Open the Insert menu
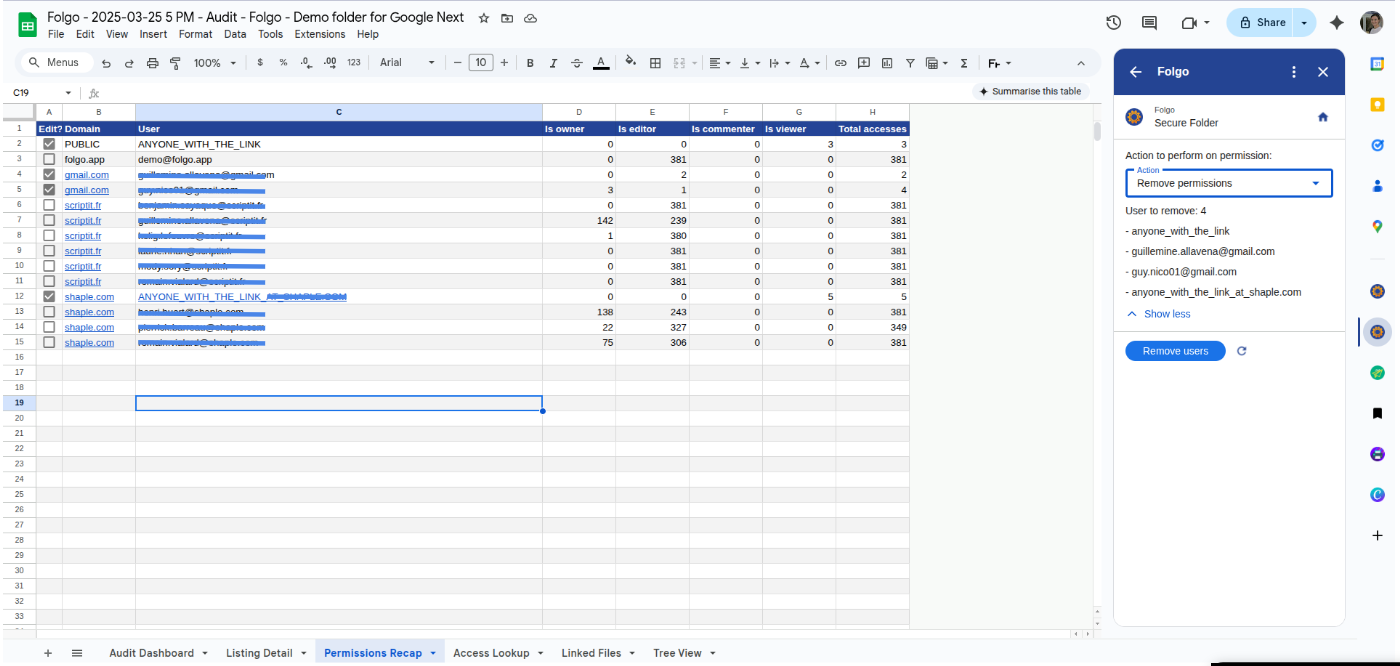 pyautogui.click(x=153, y=34)
